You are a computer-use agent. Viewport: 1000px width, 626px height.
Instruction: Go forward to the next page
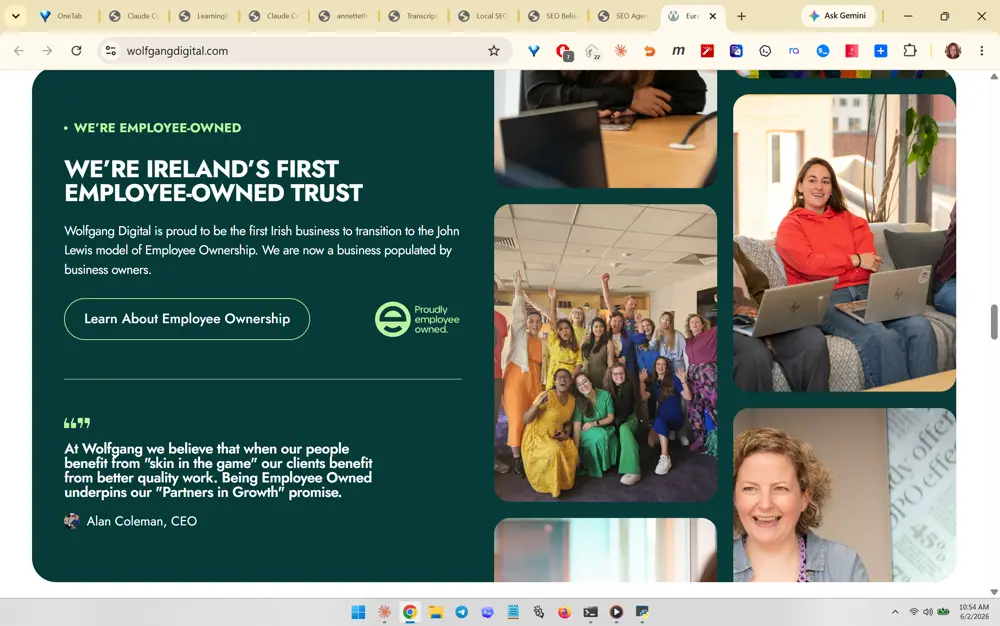coord(47,51)
